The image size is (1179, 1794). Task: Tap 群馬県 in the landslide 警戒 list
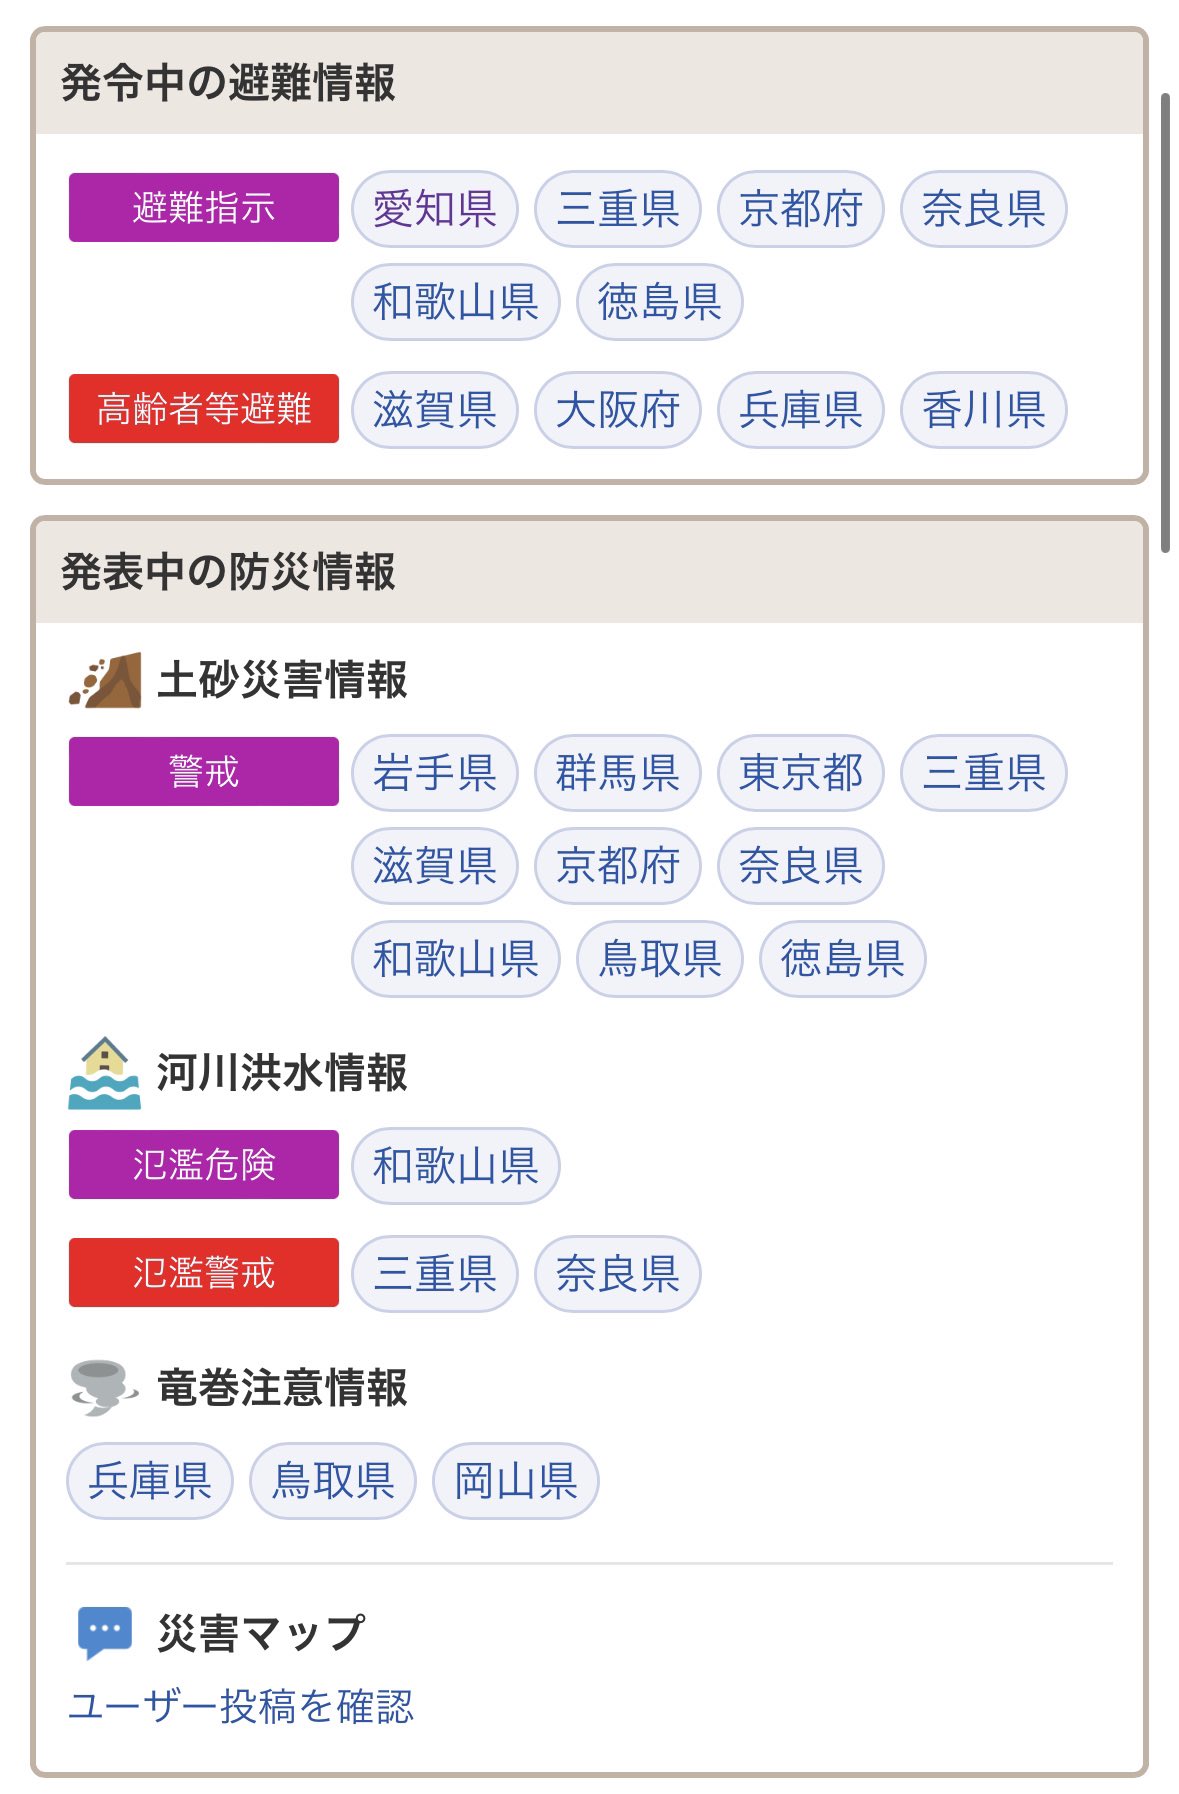[x=618, y=773]
